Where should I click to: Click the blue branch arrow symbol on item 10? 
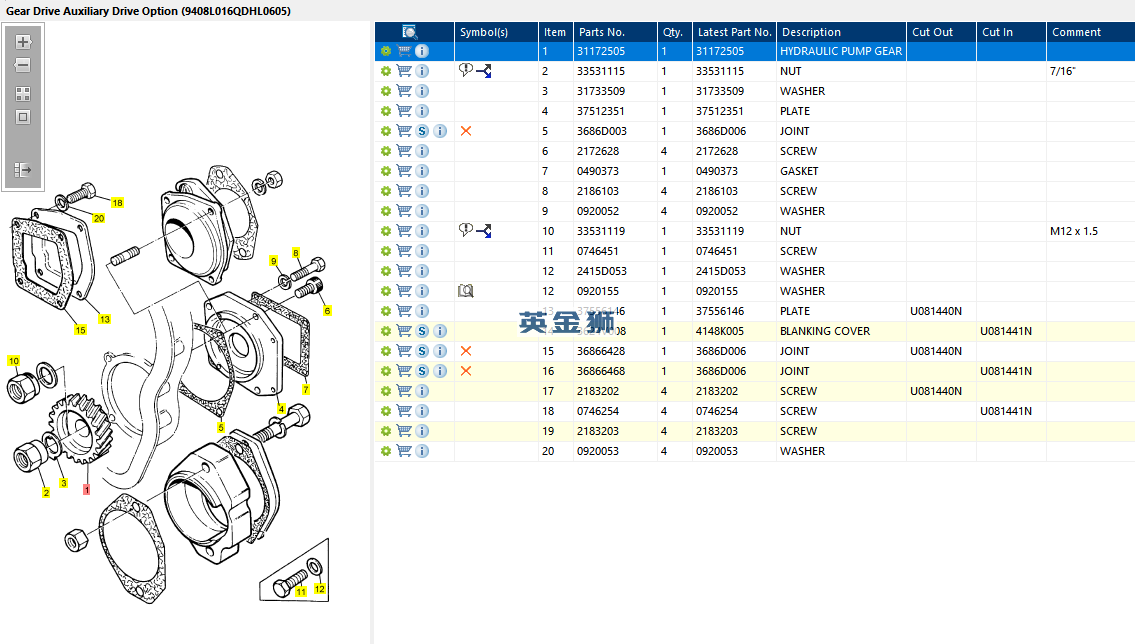coord(484,231)
